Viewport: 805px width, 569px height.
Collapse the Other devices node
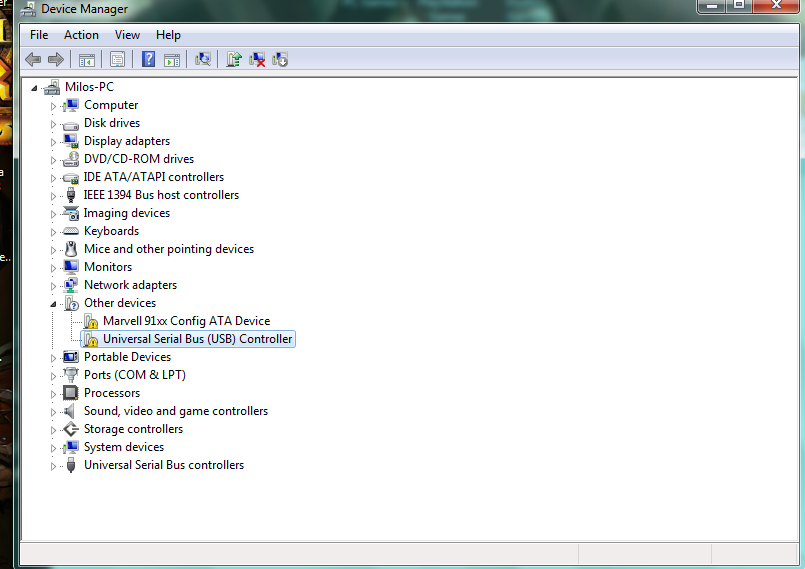coord(53,304)
